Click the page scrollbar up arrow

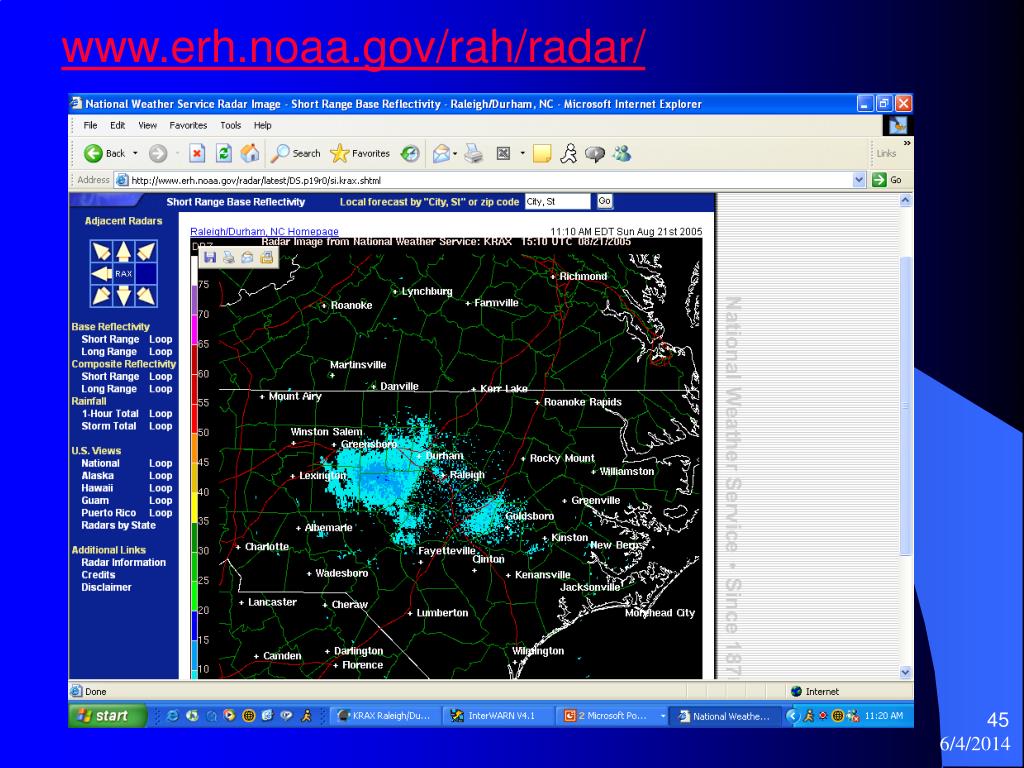tap(906, 200)
